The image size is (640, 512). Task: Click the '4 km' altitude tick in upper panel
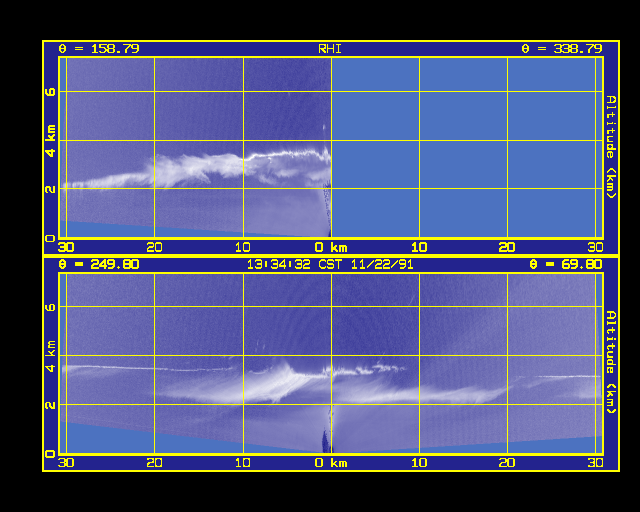point(50,141)
